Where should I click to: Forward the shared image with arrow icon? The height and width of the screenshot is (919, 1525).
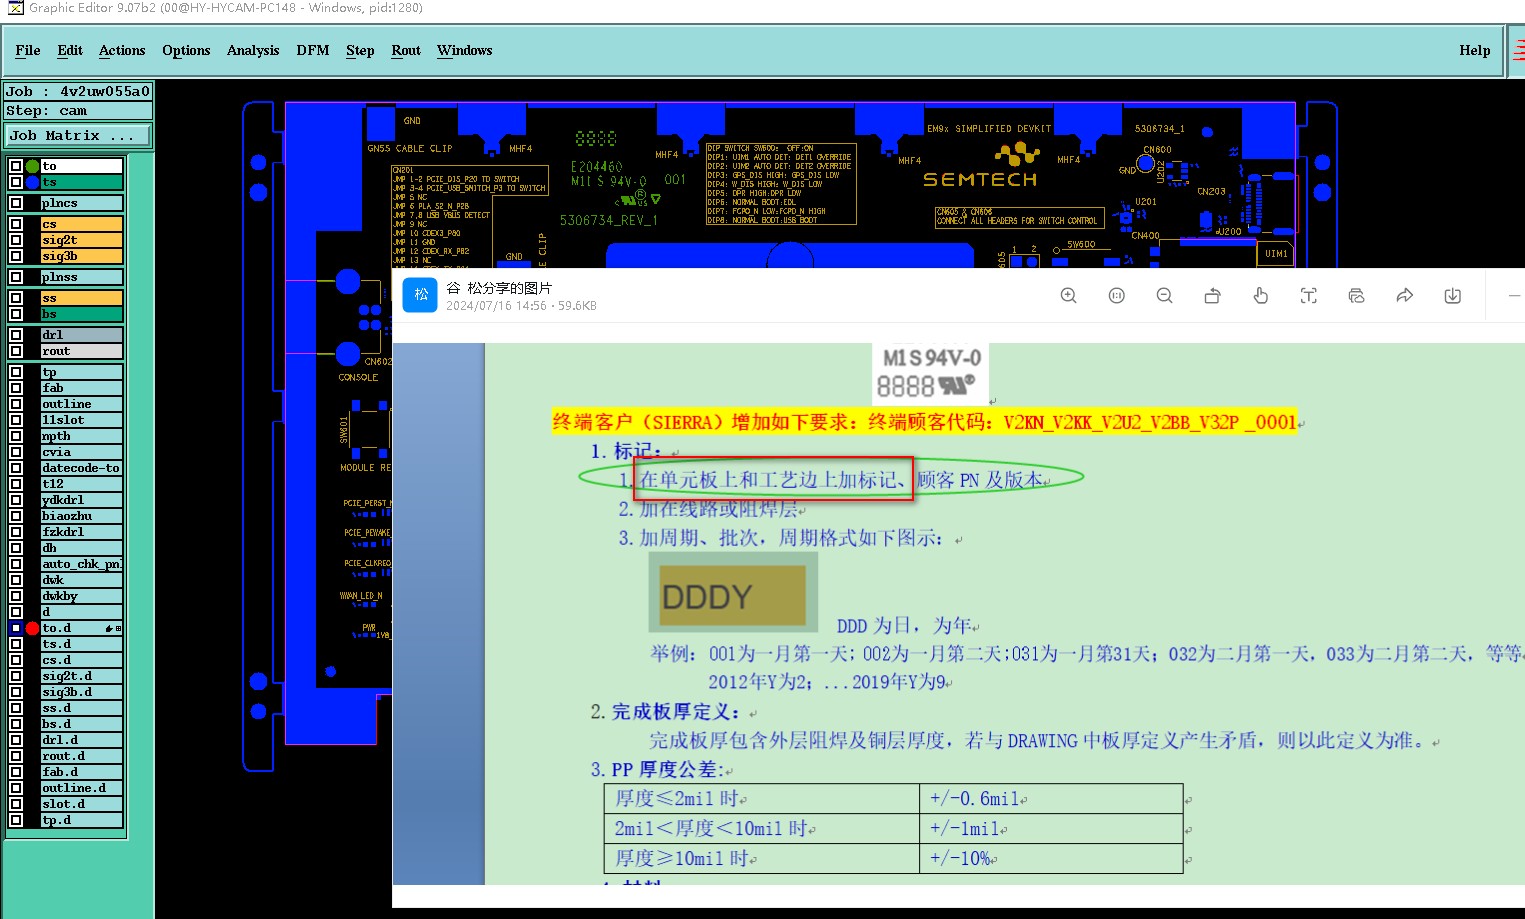(1404, 296)
